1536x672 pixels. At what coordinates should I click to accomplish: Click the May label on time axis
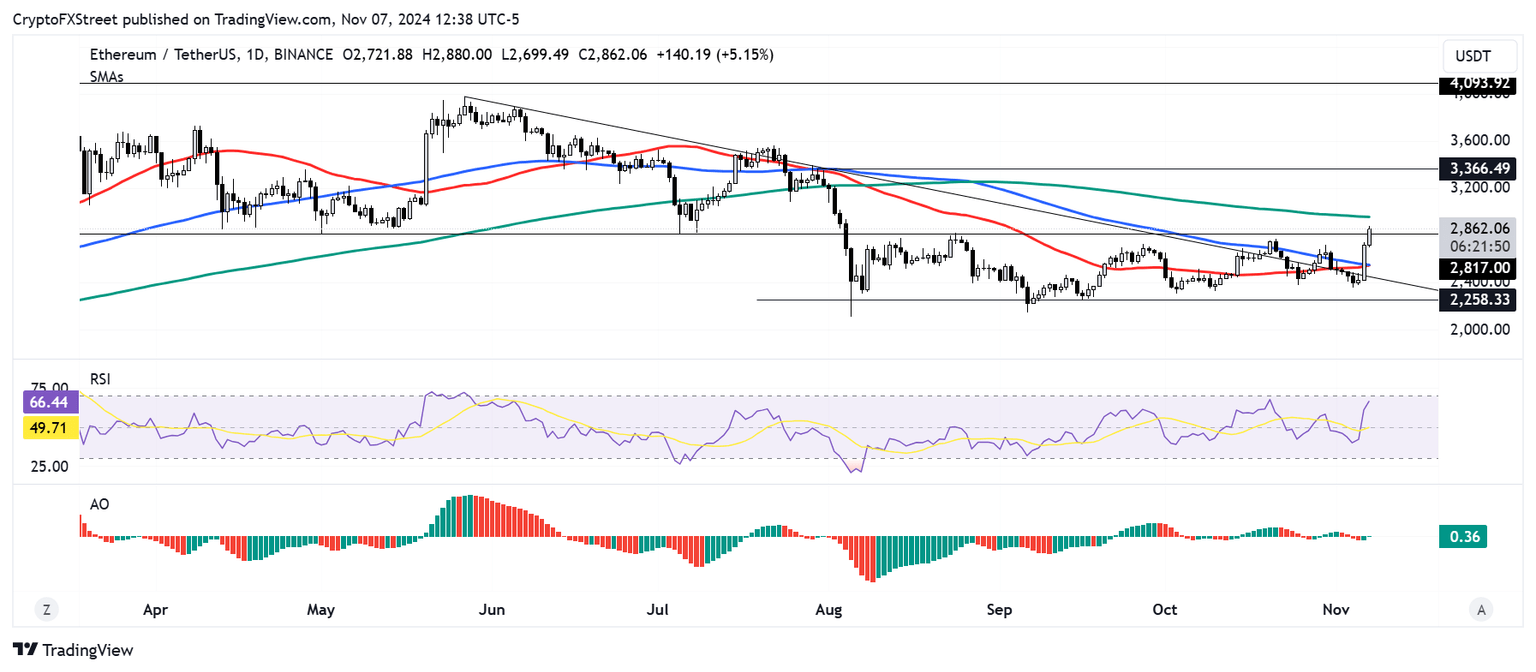click(321, 609)
